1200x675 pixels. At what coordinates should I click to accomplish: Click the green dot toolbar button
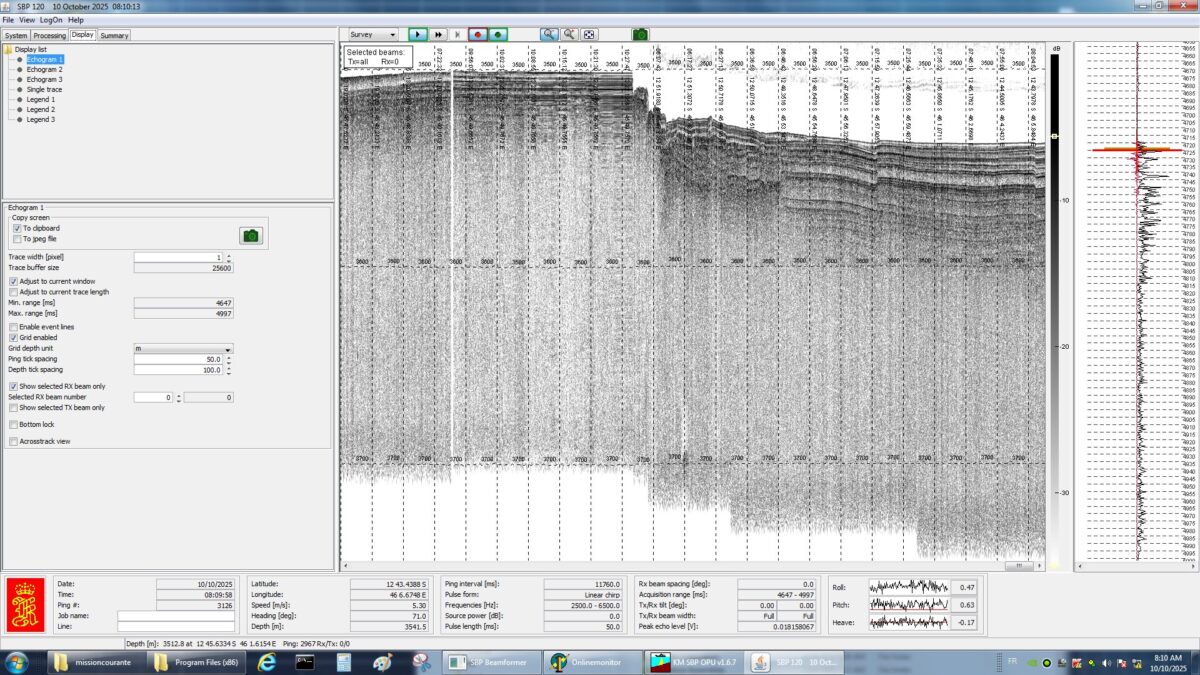coord(498,34)
